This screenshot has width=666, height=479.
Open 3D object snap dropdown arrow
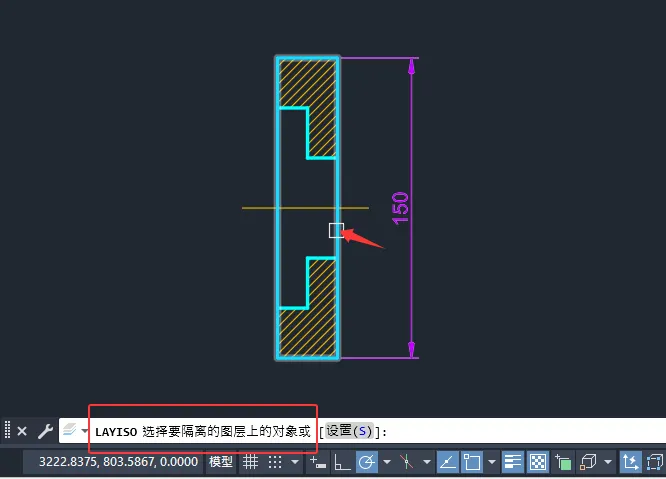tap(608, 462)
